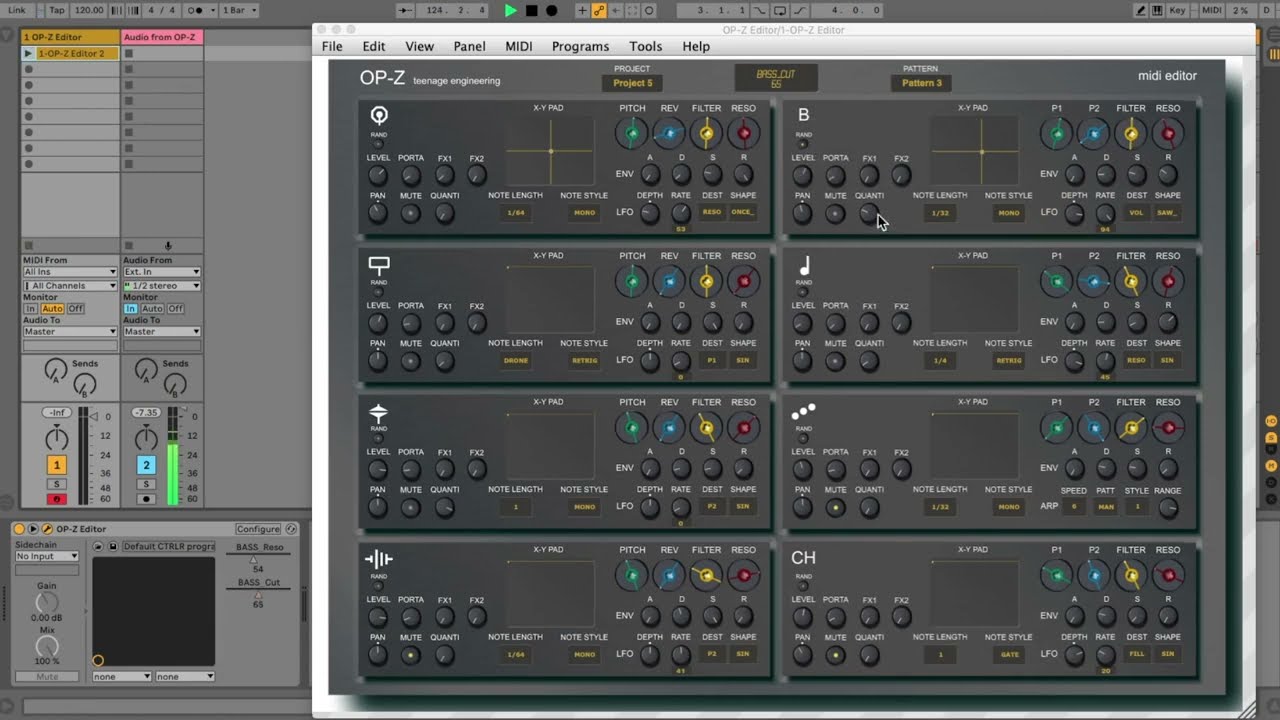Click the Project 5 display button
1280x720 pixels.
click(x=632, y=83)
